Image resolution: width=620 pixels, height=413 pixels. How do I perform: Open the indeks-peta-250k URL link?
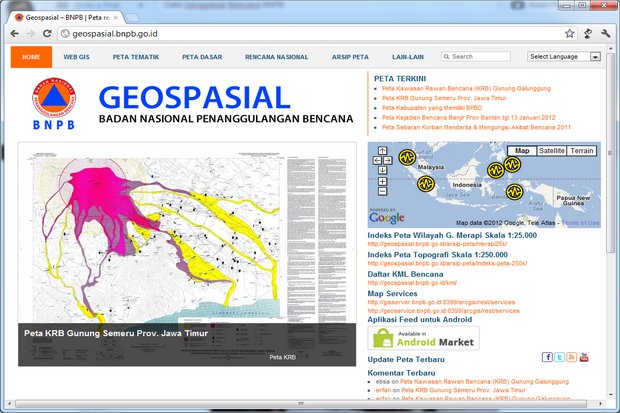(x=447, y=263)
